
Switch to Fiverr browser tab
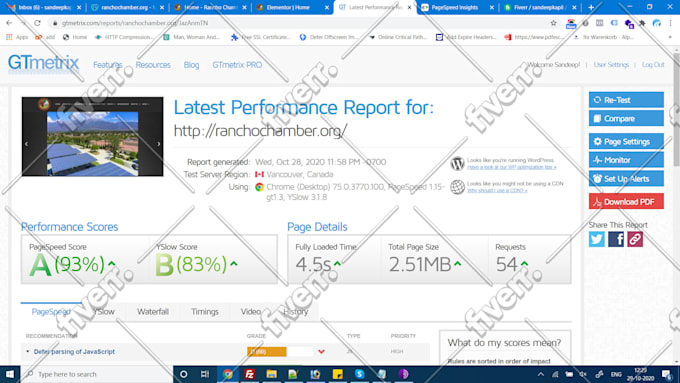[x=539, y=7]
